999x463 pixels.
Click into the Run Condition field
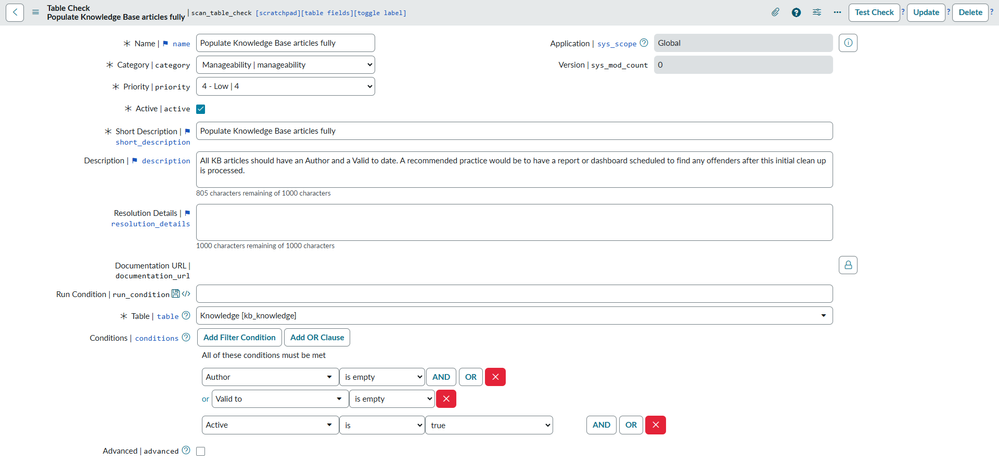[514, 294]
